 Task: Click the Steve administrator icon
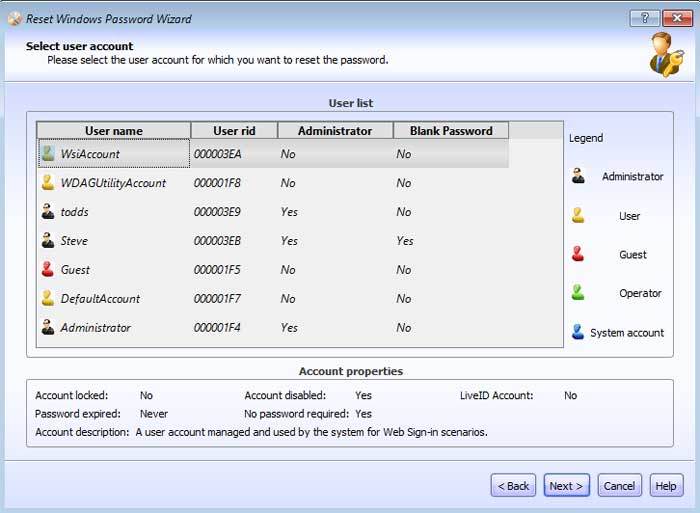[x=48, y=241]
